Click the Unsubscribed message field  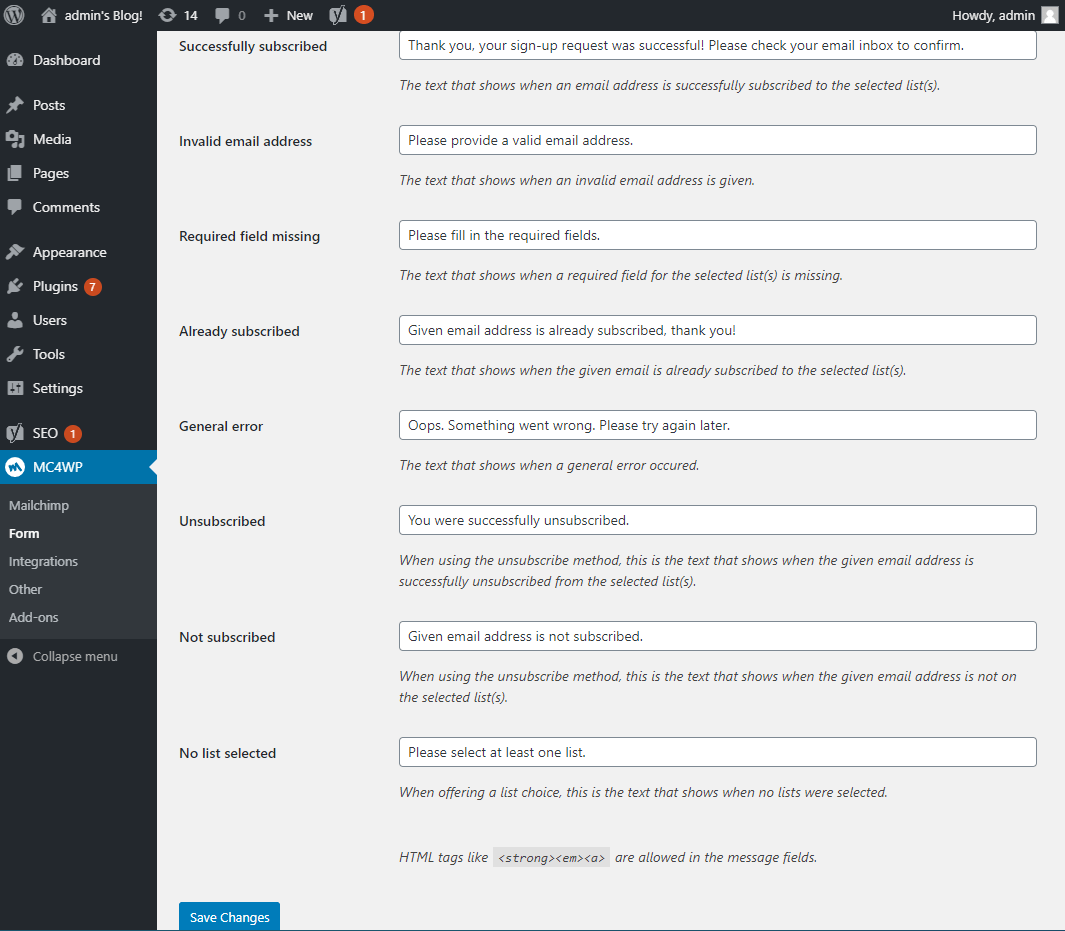point(717,520)
